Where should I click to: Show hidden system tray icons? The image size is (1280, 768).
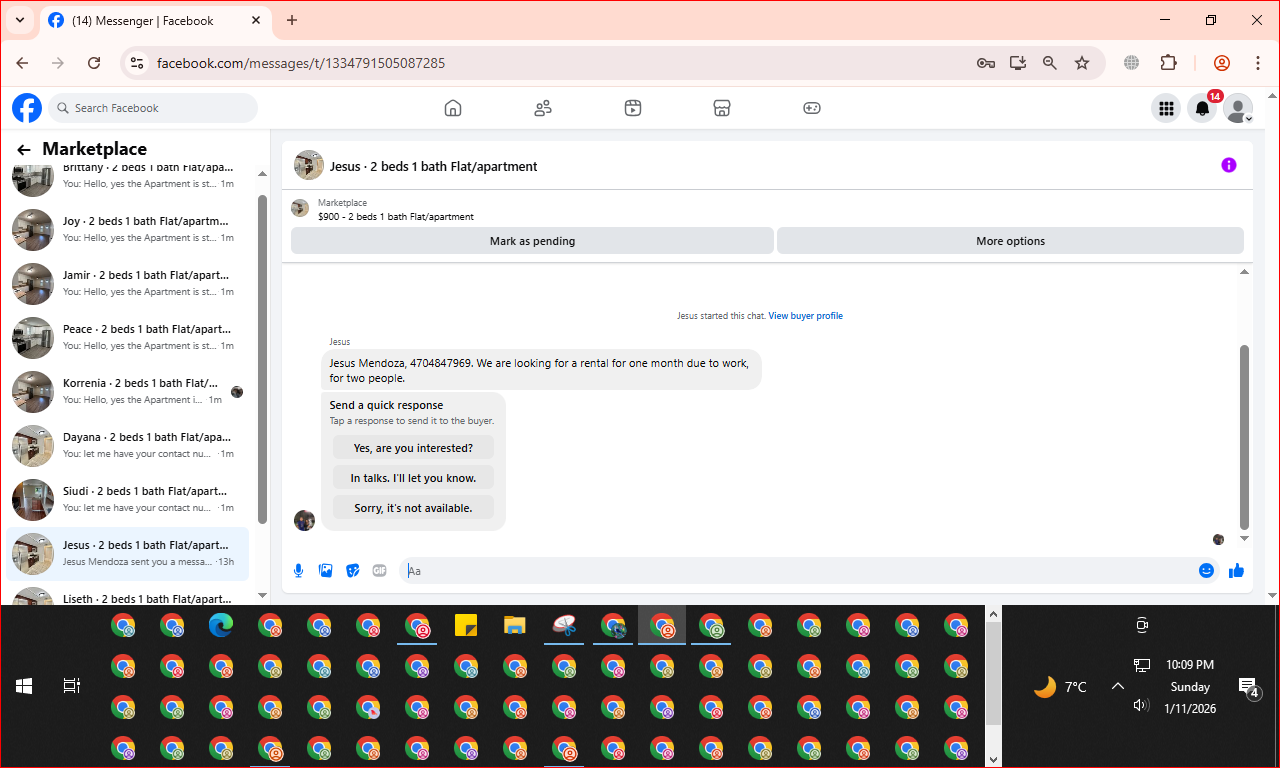(1118, 686)
